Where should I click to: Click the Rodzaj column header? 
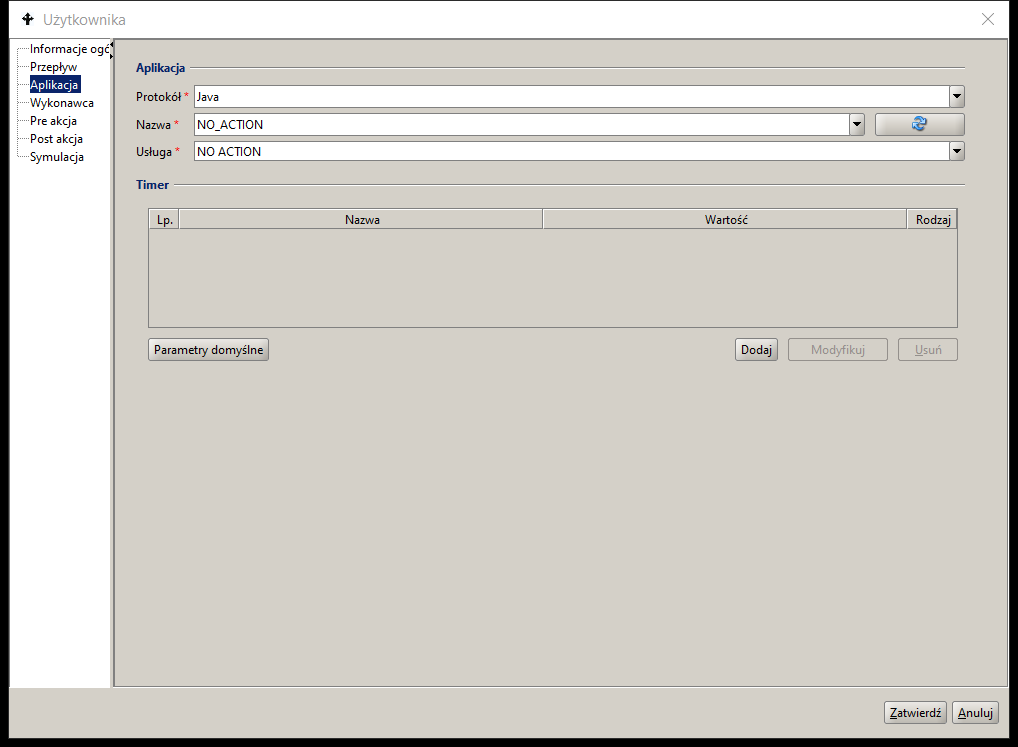click(x=932, y=219)
